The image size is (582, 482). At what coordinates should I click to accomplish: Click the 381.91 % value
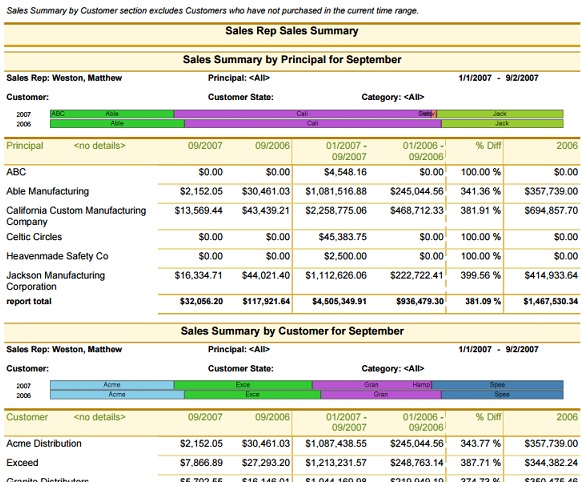click(x=481, y=210)
